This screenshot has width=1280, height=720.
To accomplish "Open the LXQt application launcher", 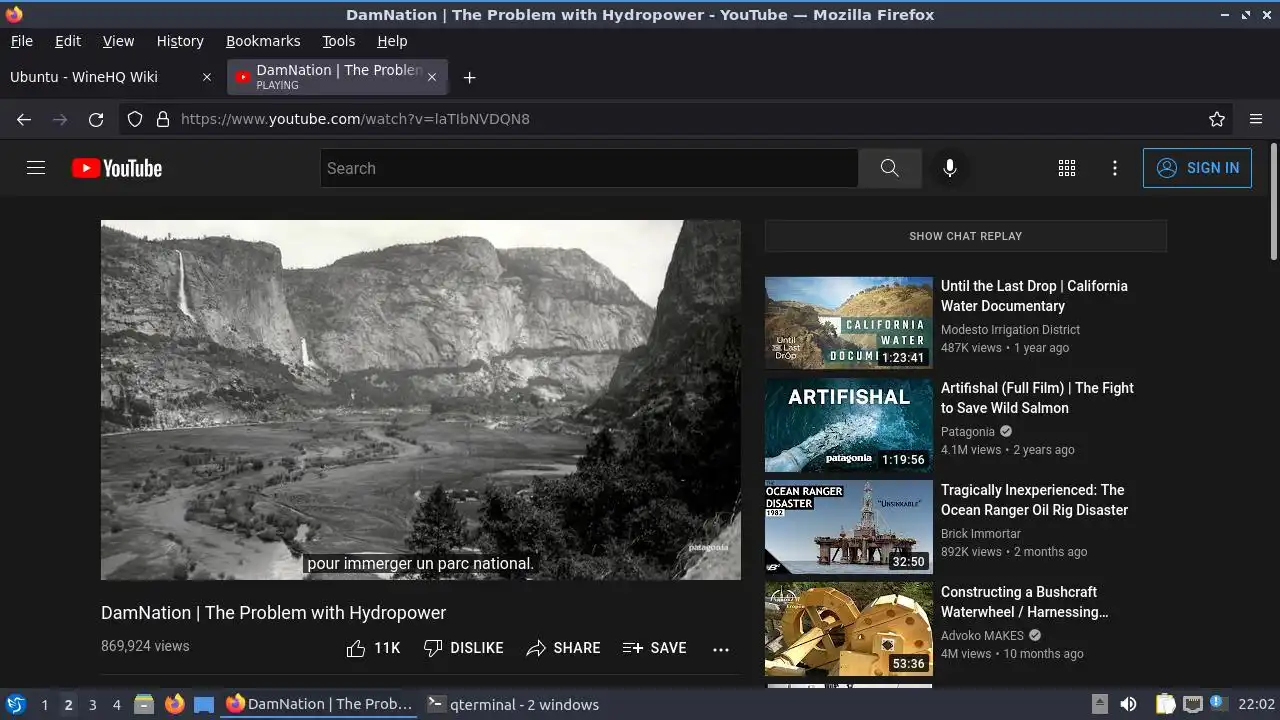I will coord(15,704).
